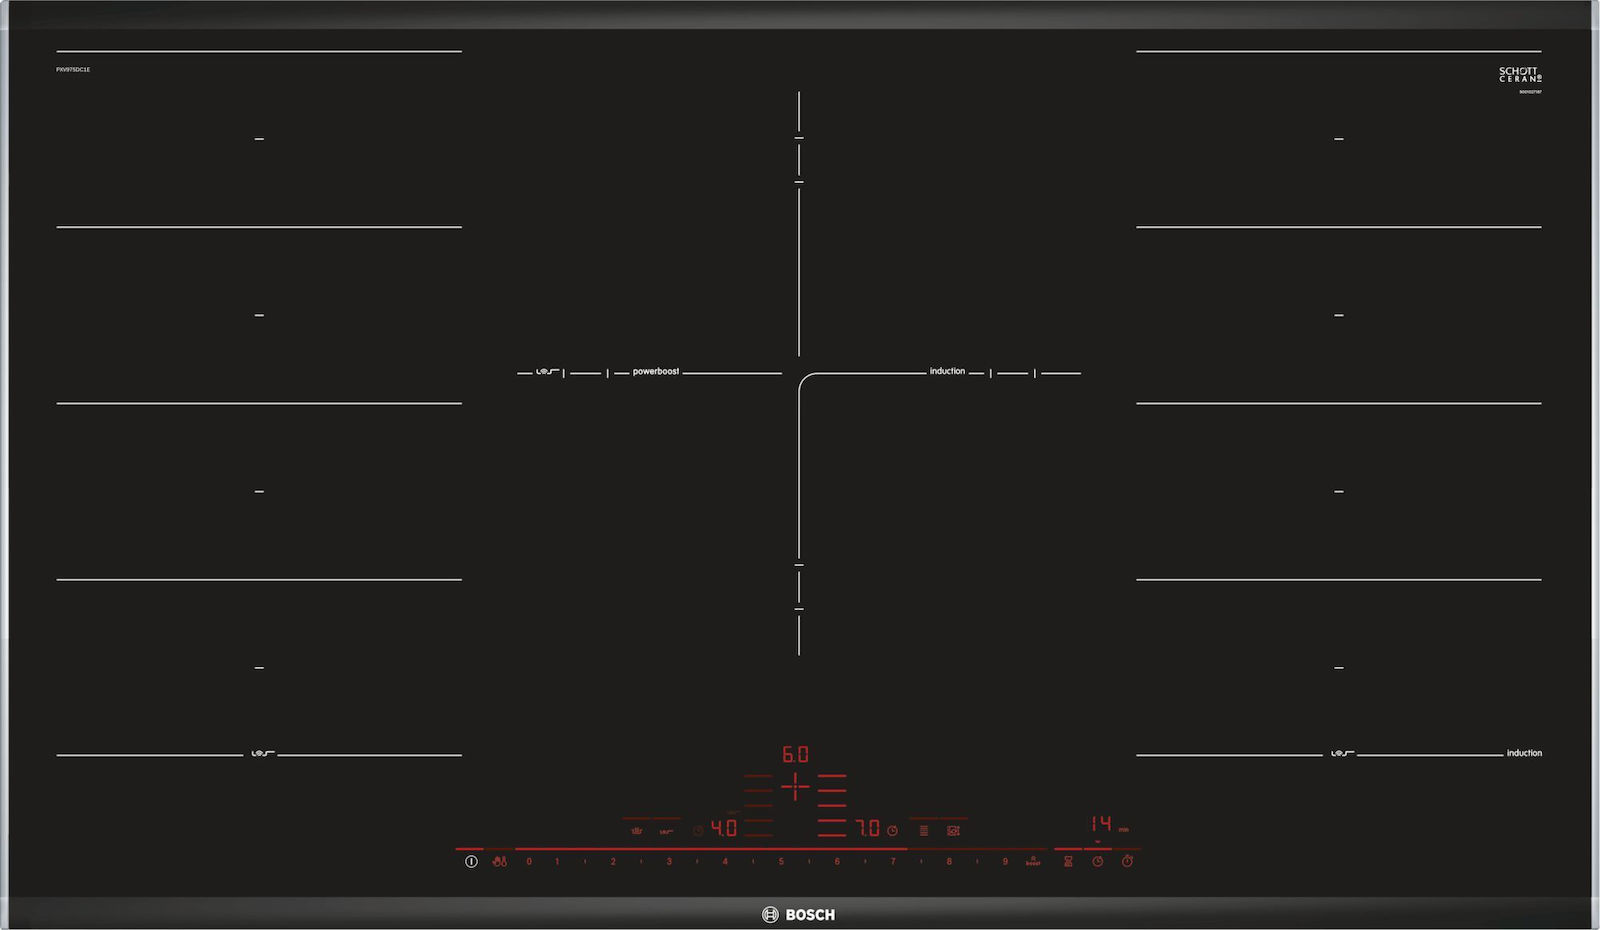
Task: Set power level 0 on the slider
Action: pyautogui.click(x=529, y=861)
